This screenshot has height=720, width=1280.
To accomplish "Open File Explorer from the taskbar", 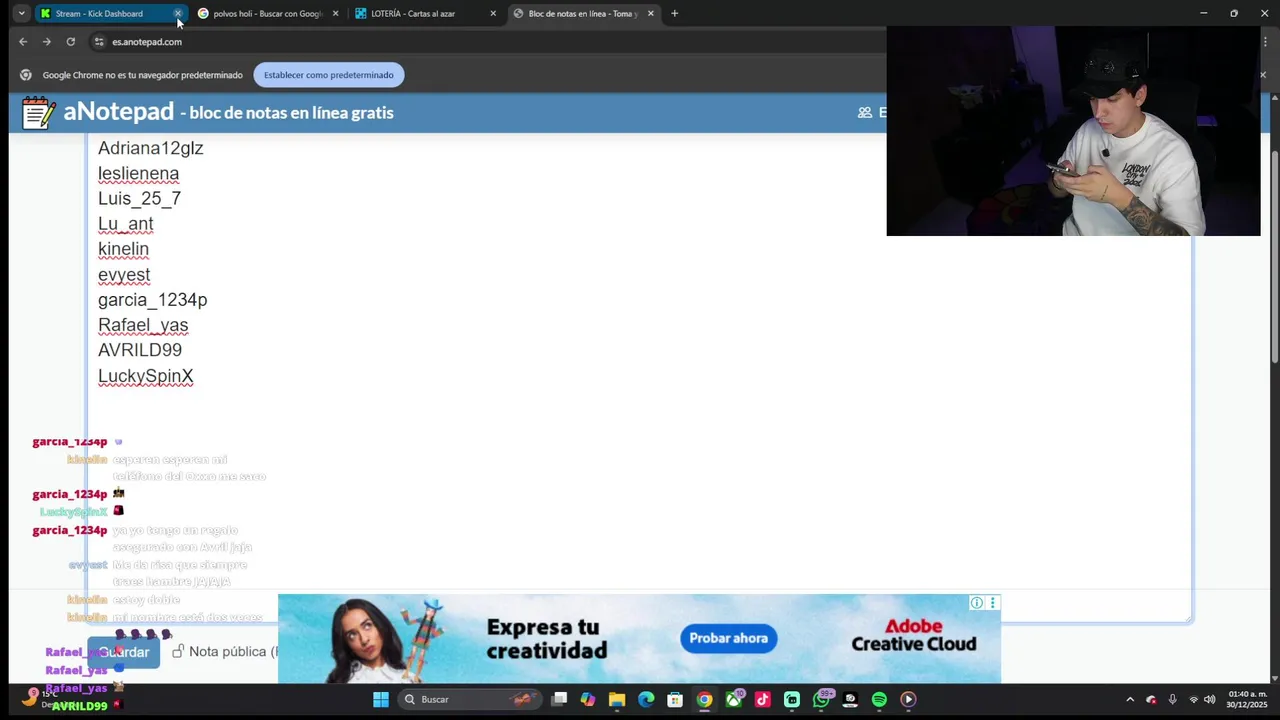I will 617,700.
